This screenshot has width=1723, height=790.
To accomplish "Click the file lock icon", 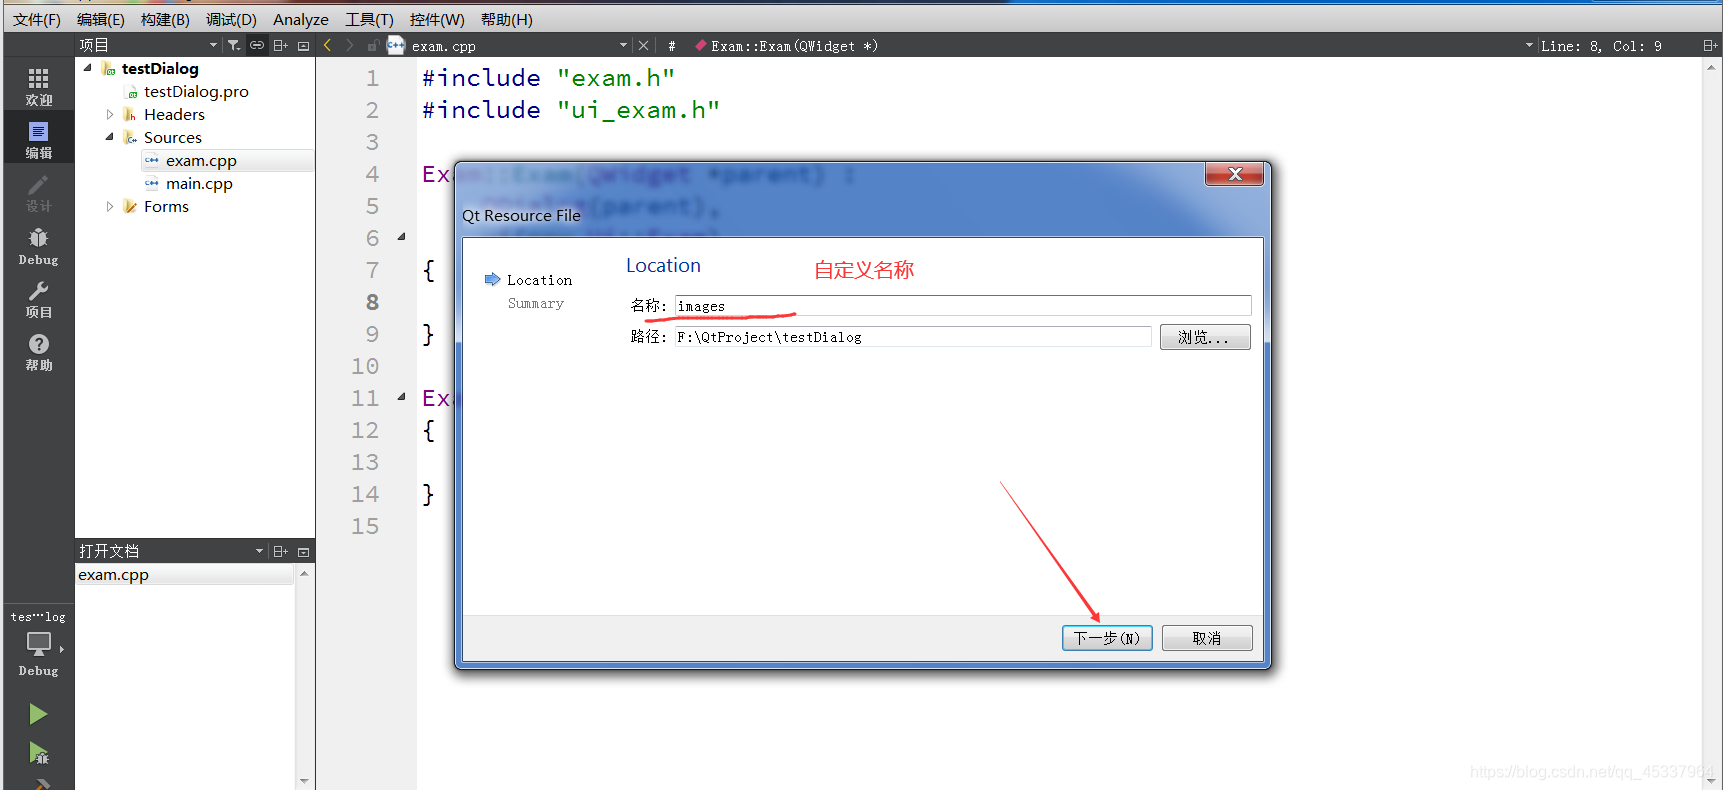I will tap(372, 45).
